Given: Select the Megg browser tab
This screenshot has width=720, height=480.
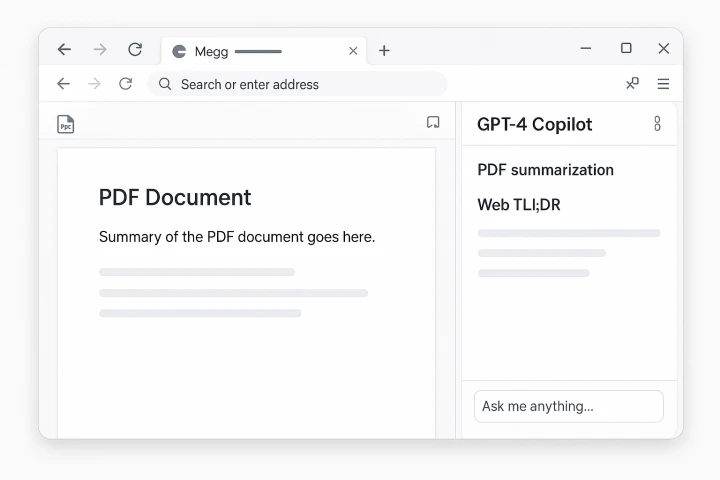Looking at the screenshot, I should click(x=264, y=51).
